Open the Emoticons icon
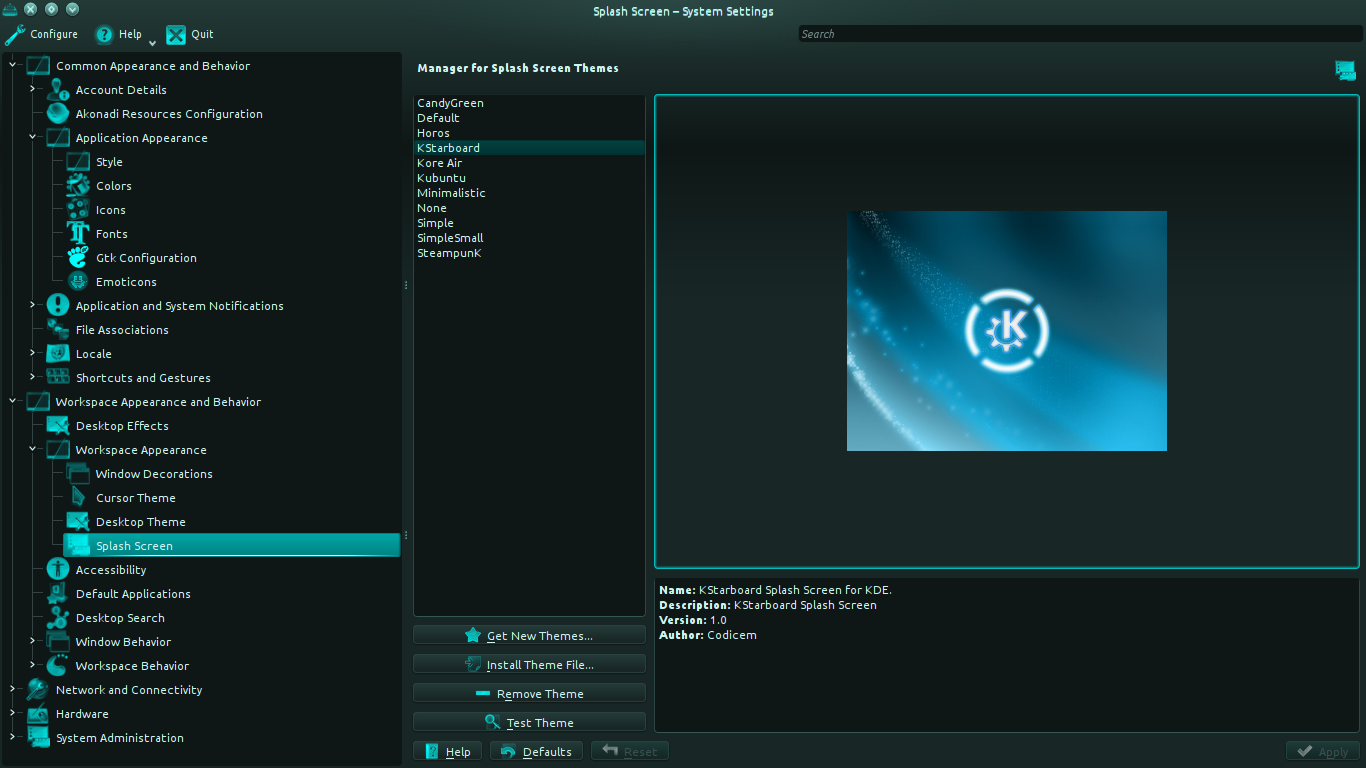 78,282
